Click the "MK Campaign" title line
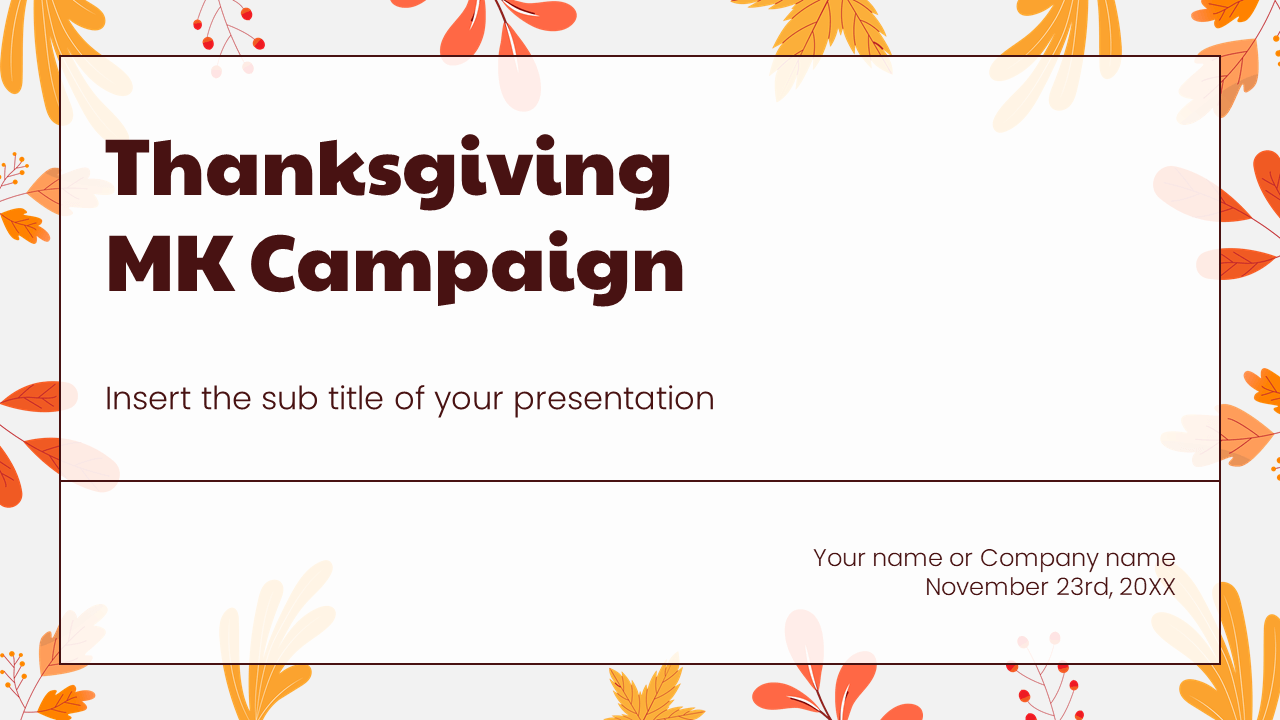The width and height of the screenshot is (1280, 720). (x=395, y=264)
